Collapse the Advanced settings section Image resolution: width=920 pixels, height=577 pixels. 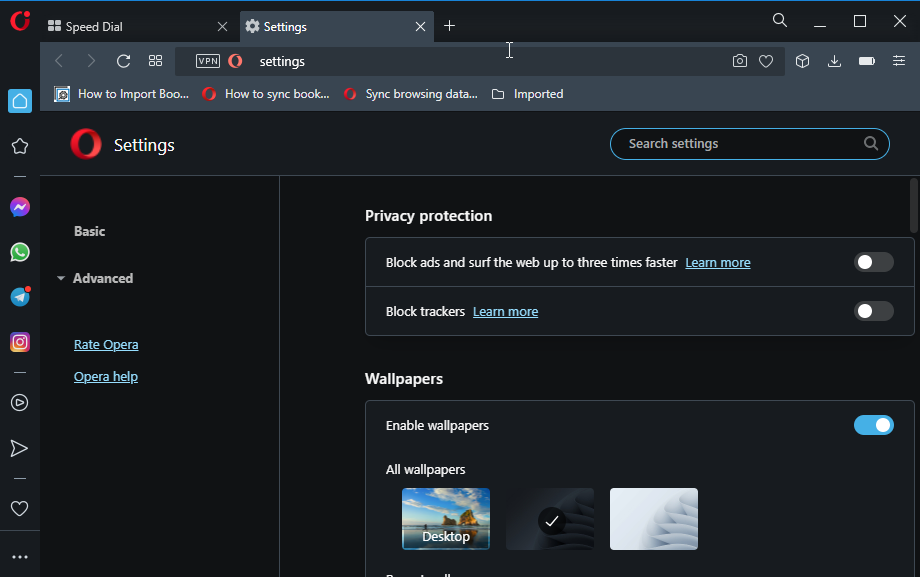coord(95,278)
